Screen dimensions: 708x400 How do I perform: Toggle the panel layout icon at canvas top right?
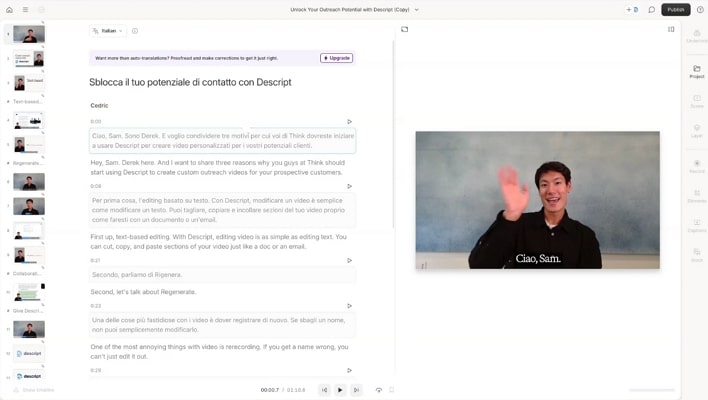pyautogui.click(x=671, y=29)
